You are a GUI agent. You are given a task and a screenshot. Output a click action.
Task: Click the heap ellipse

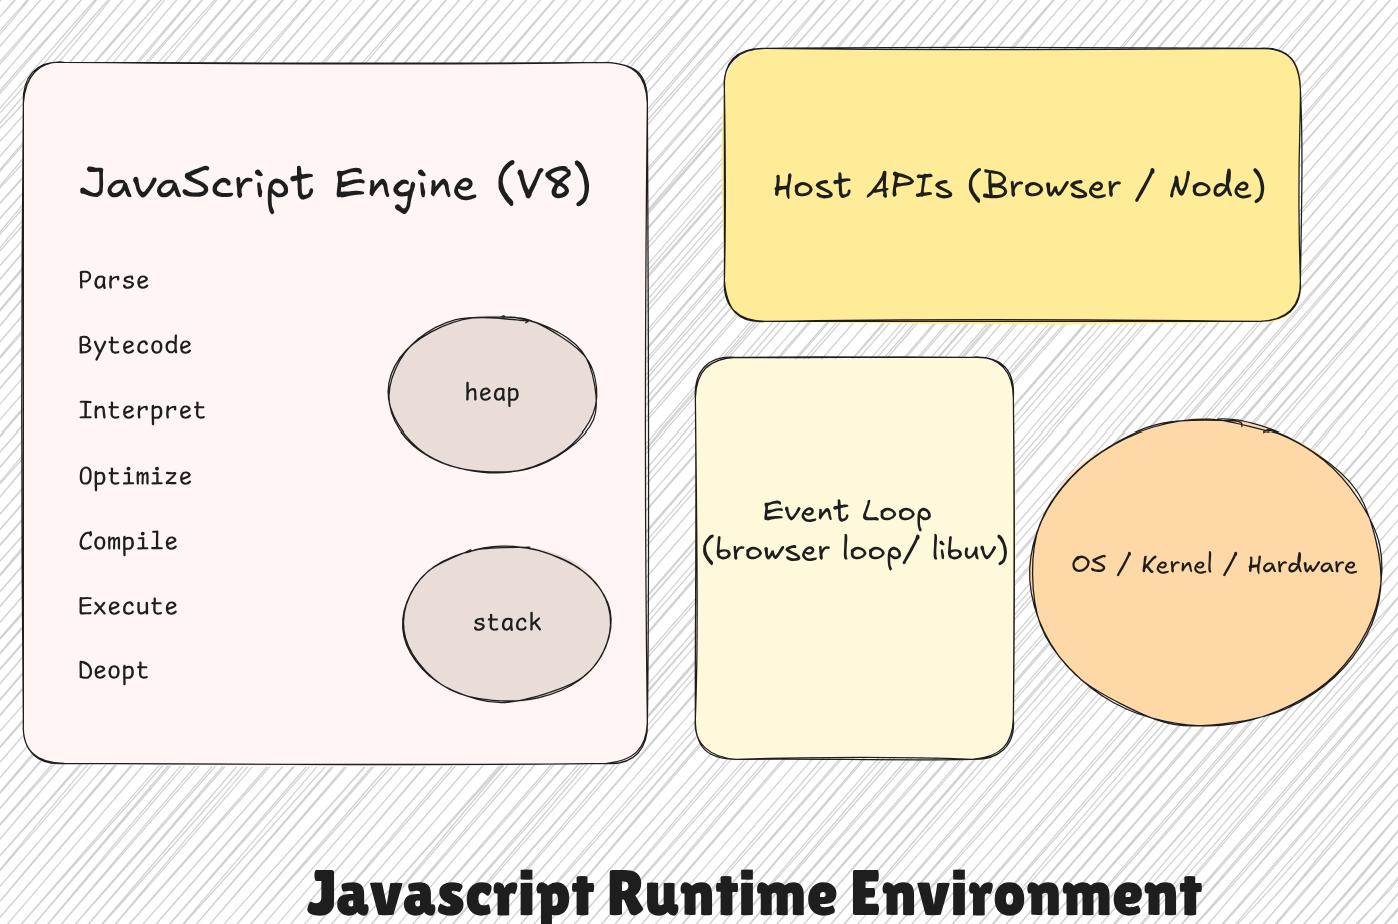[492, 393]
